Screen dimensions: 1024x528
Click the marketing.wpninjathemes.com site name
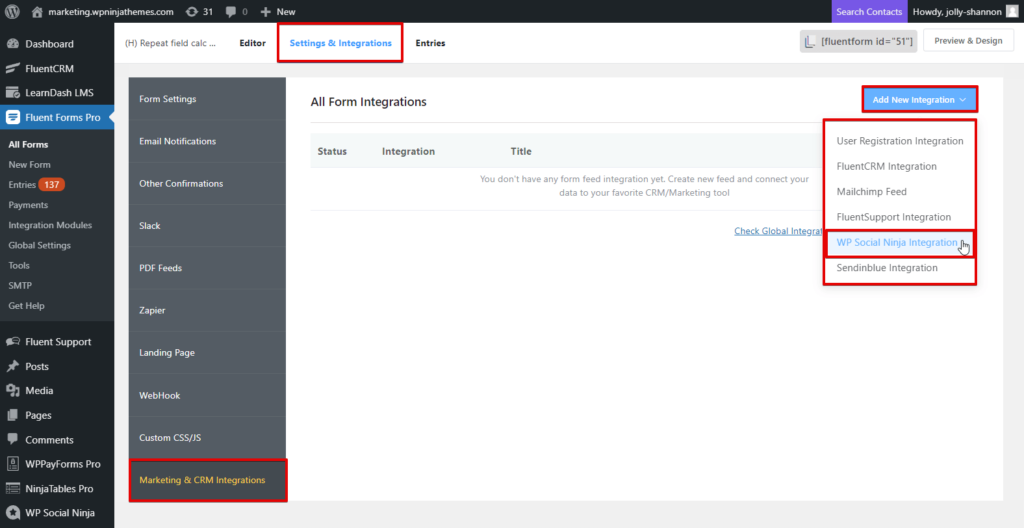(x=111, y=11)
